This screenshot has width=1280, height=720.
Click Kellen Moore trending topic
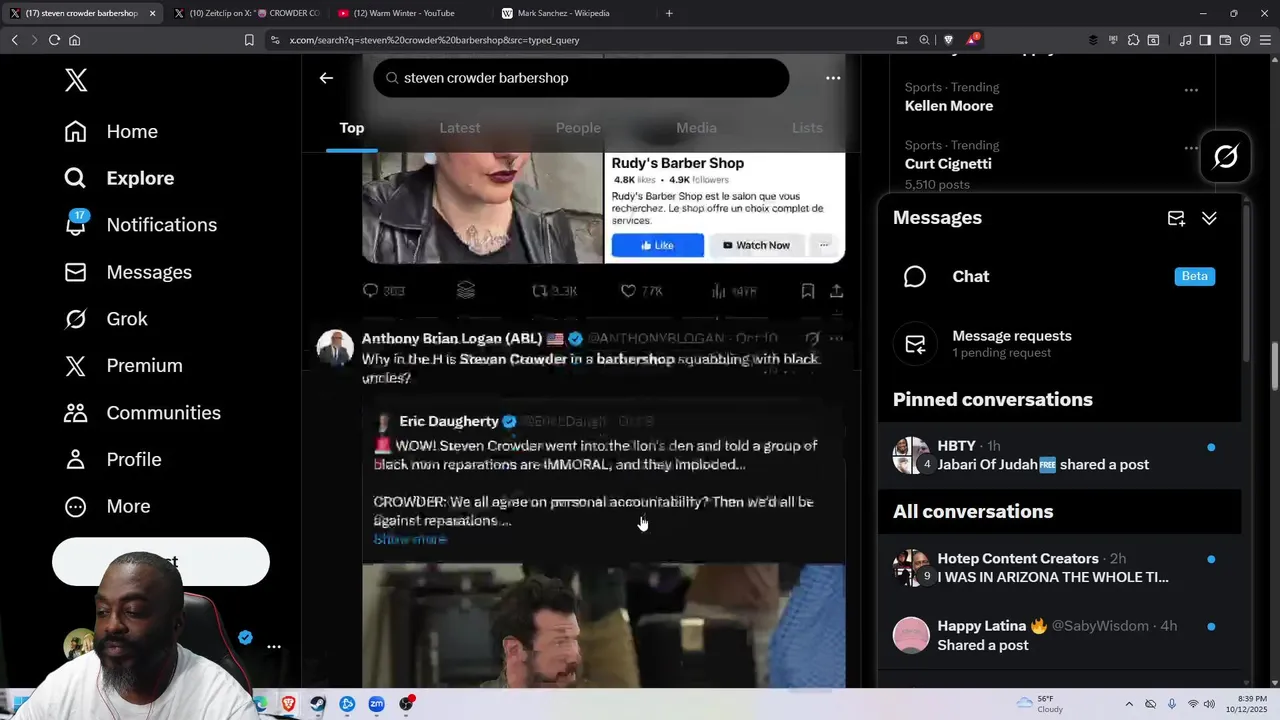tap(949, 106)
